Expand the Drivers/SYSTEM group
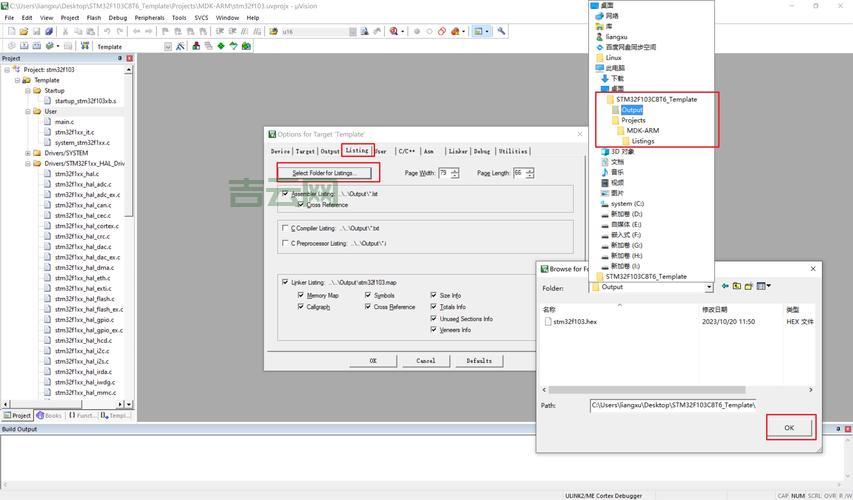This screenshot has width=853, height=500. pos(28,153)
